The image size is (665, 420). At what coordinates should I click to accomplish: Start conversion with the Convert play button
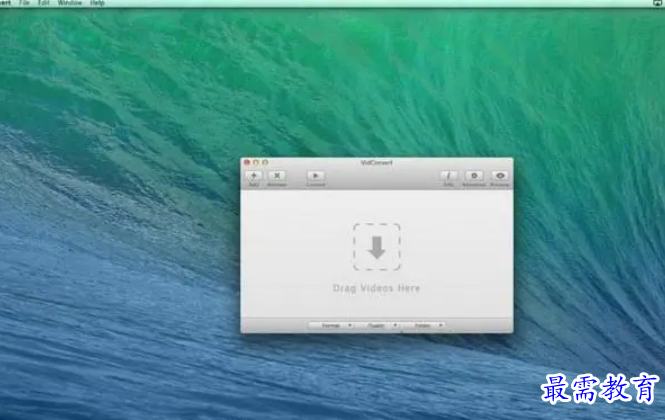pos(316,176)
